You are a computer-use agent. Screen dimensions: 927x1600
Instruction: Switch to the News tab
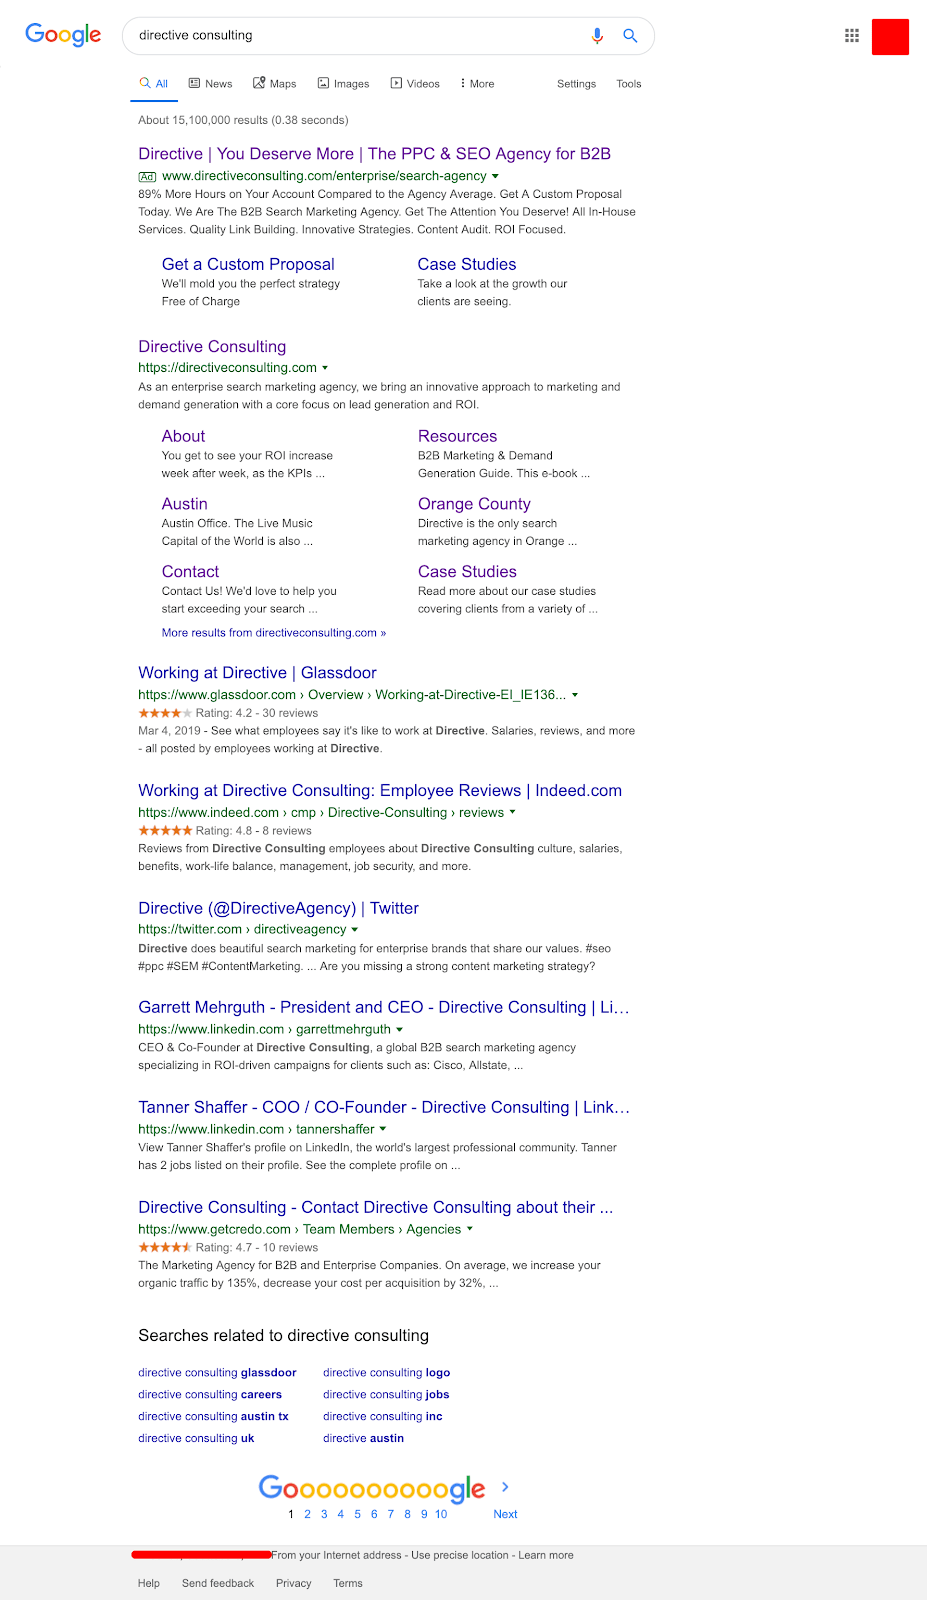click(x=210, y=84)
